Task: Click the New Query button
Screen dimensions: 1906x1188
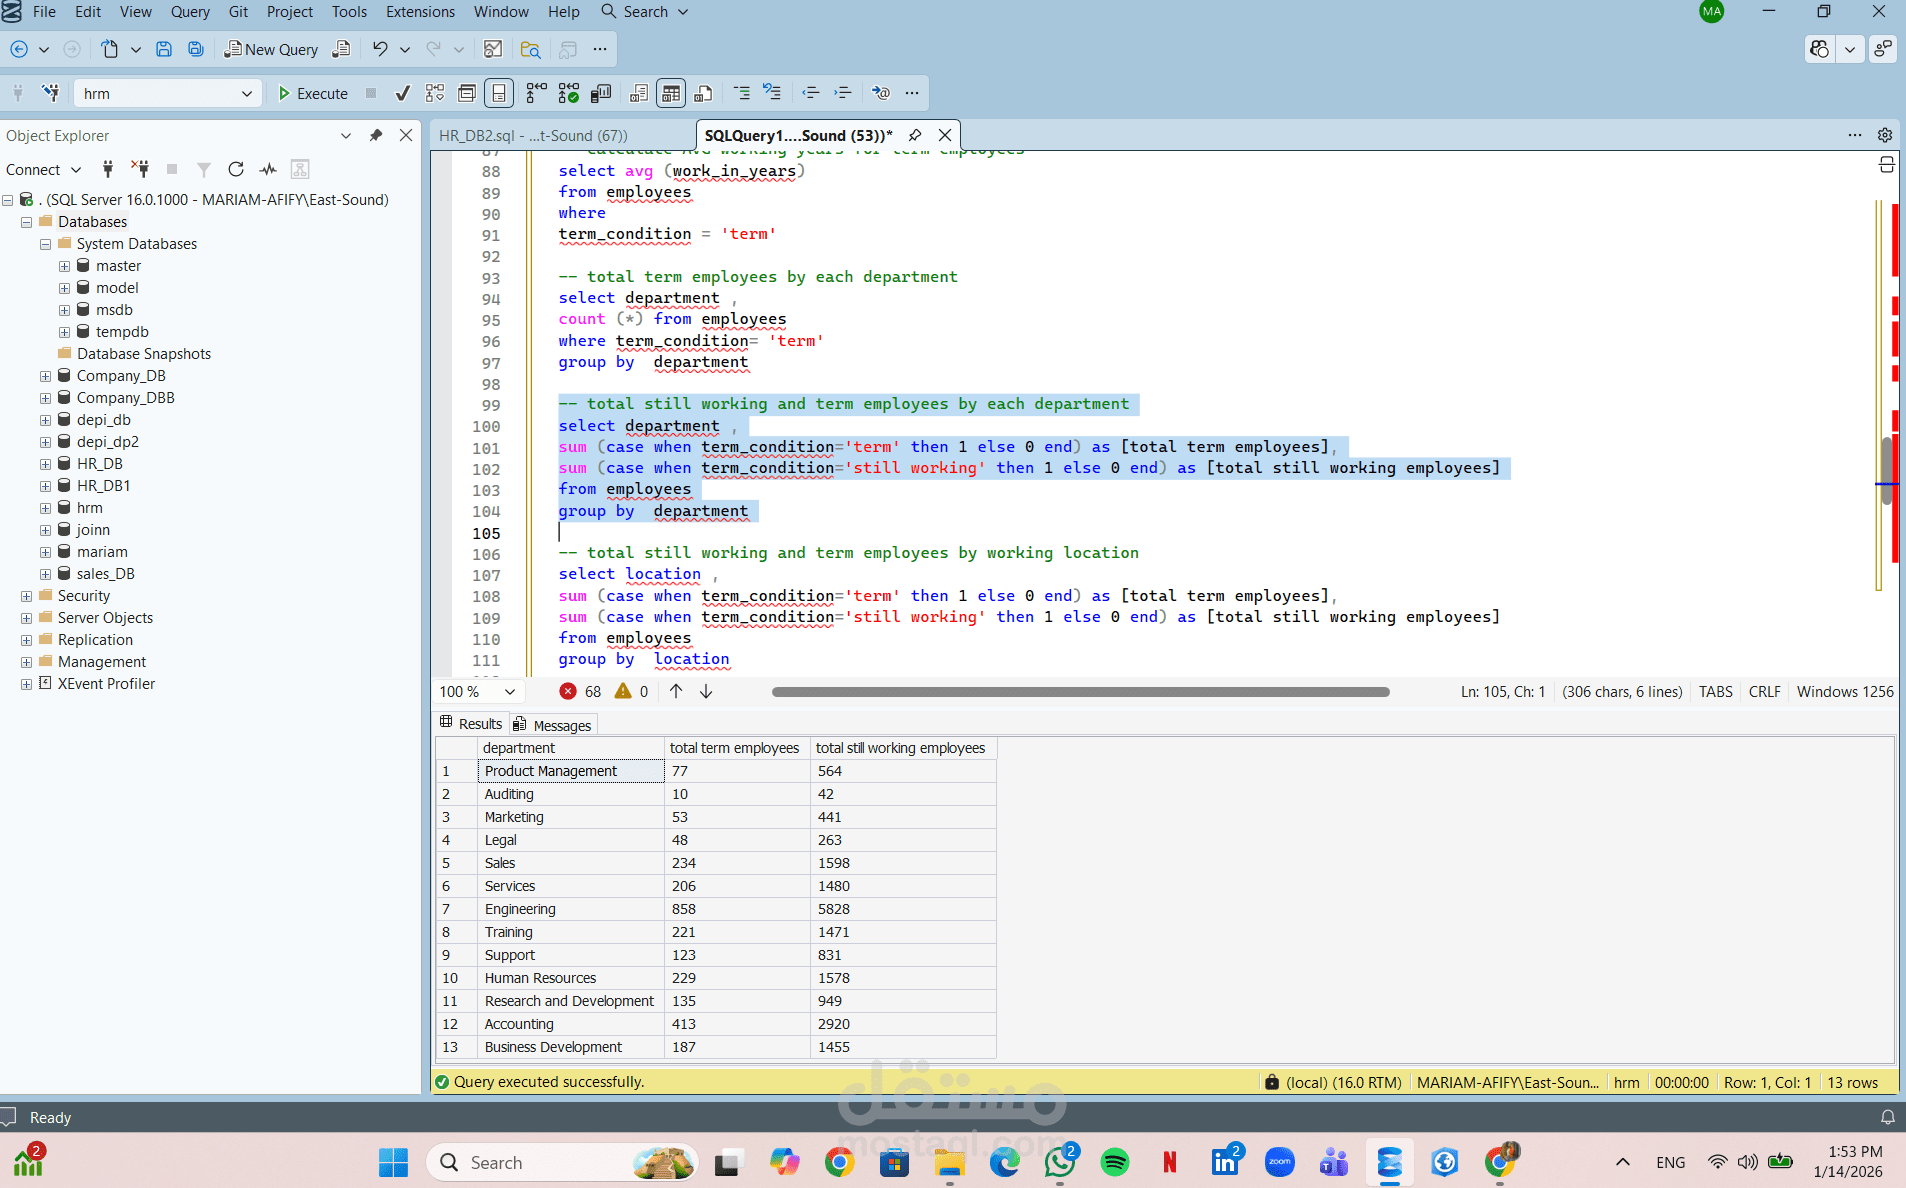Action: click(x=271, y=49)
